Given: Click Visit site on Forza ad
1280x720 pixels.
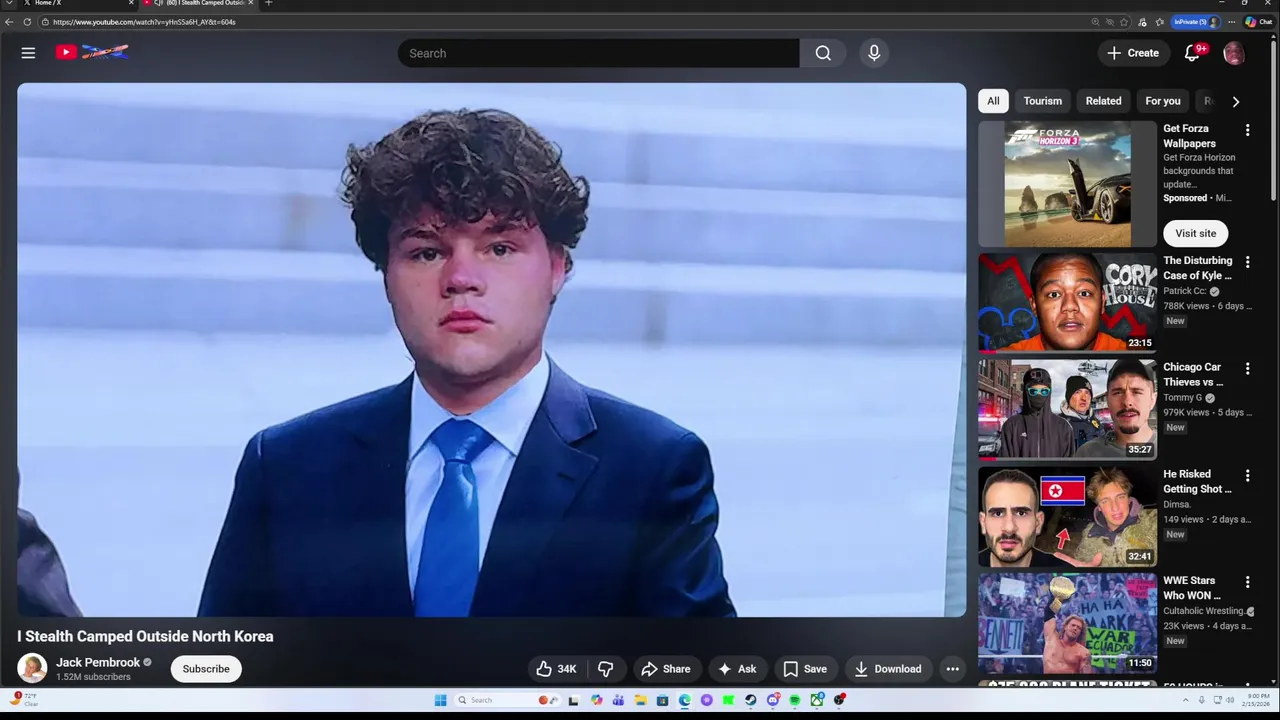Looking at the screenshot, I should click(1195, 233).
